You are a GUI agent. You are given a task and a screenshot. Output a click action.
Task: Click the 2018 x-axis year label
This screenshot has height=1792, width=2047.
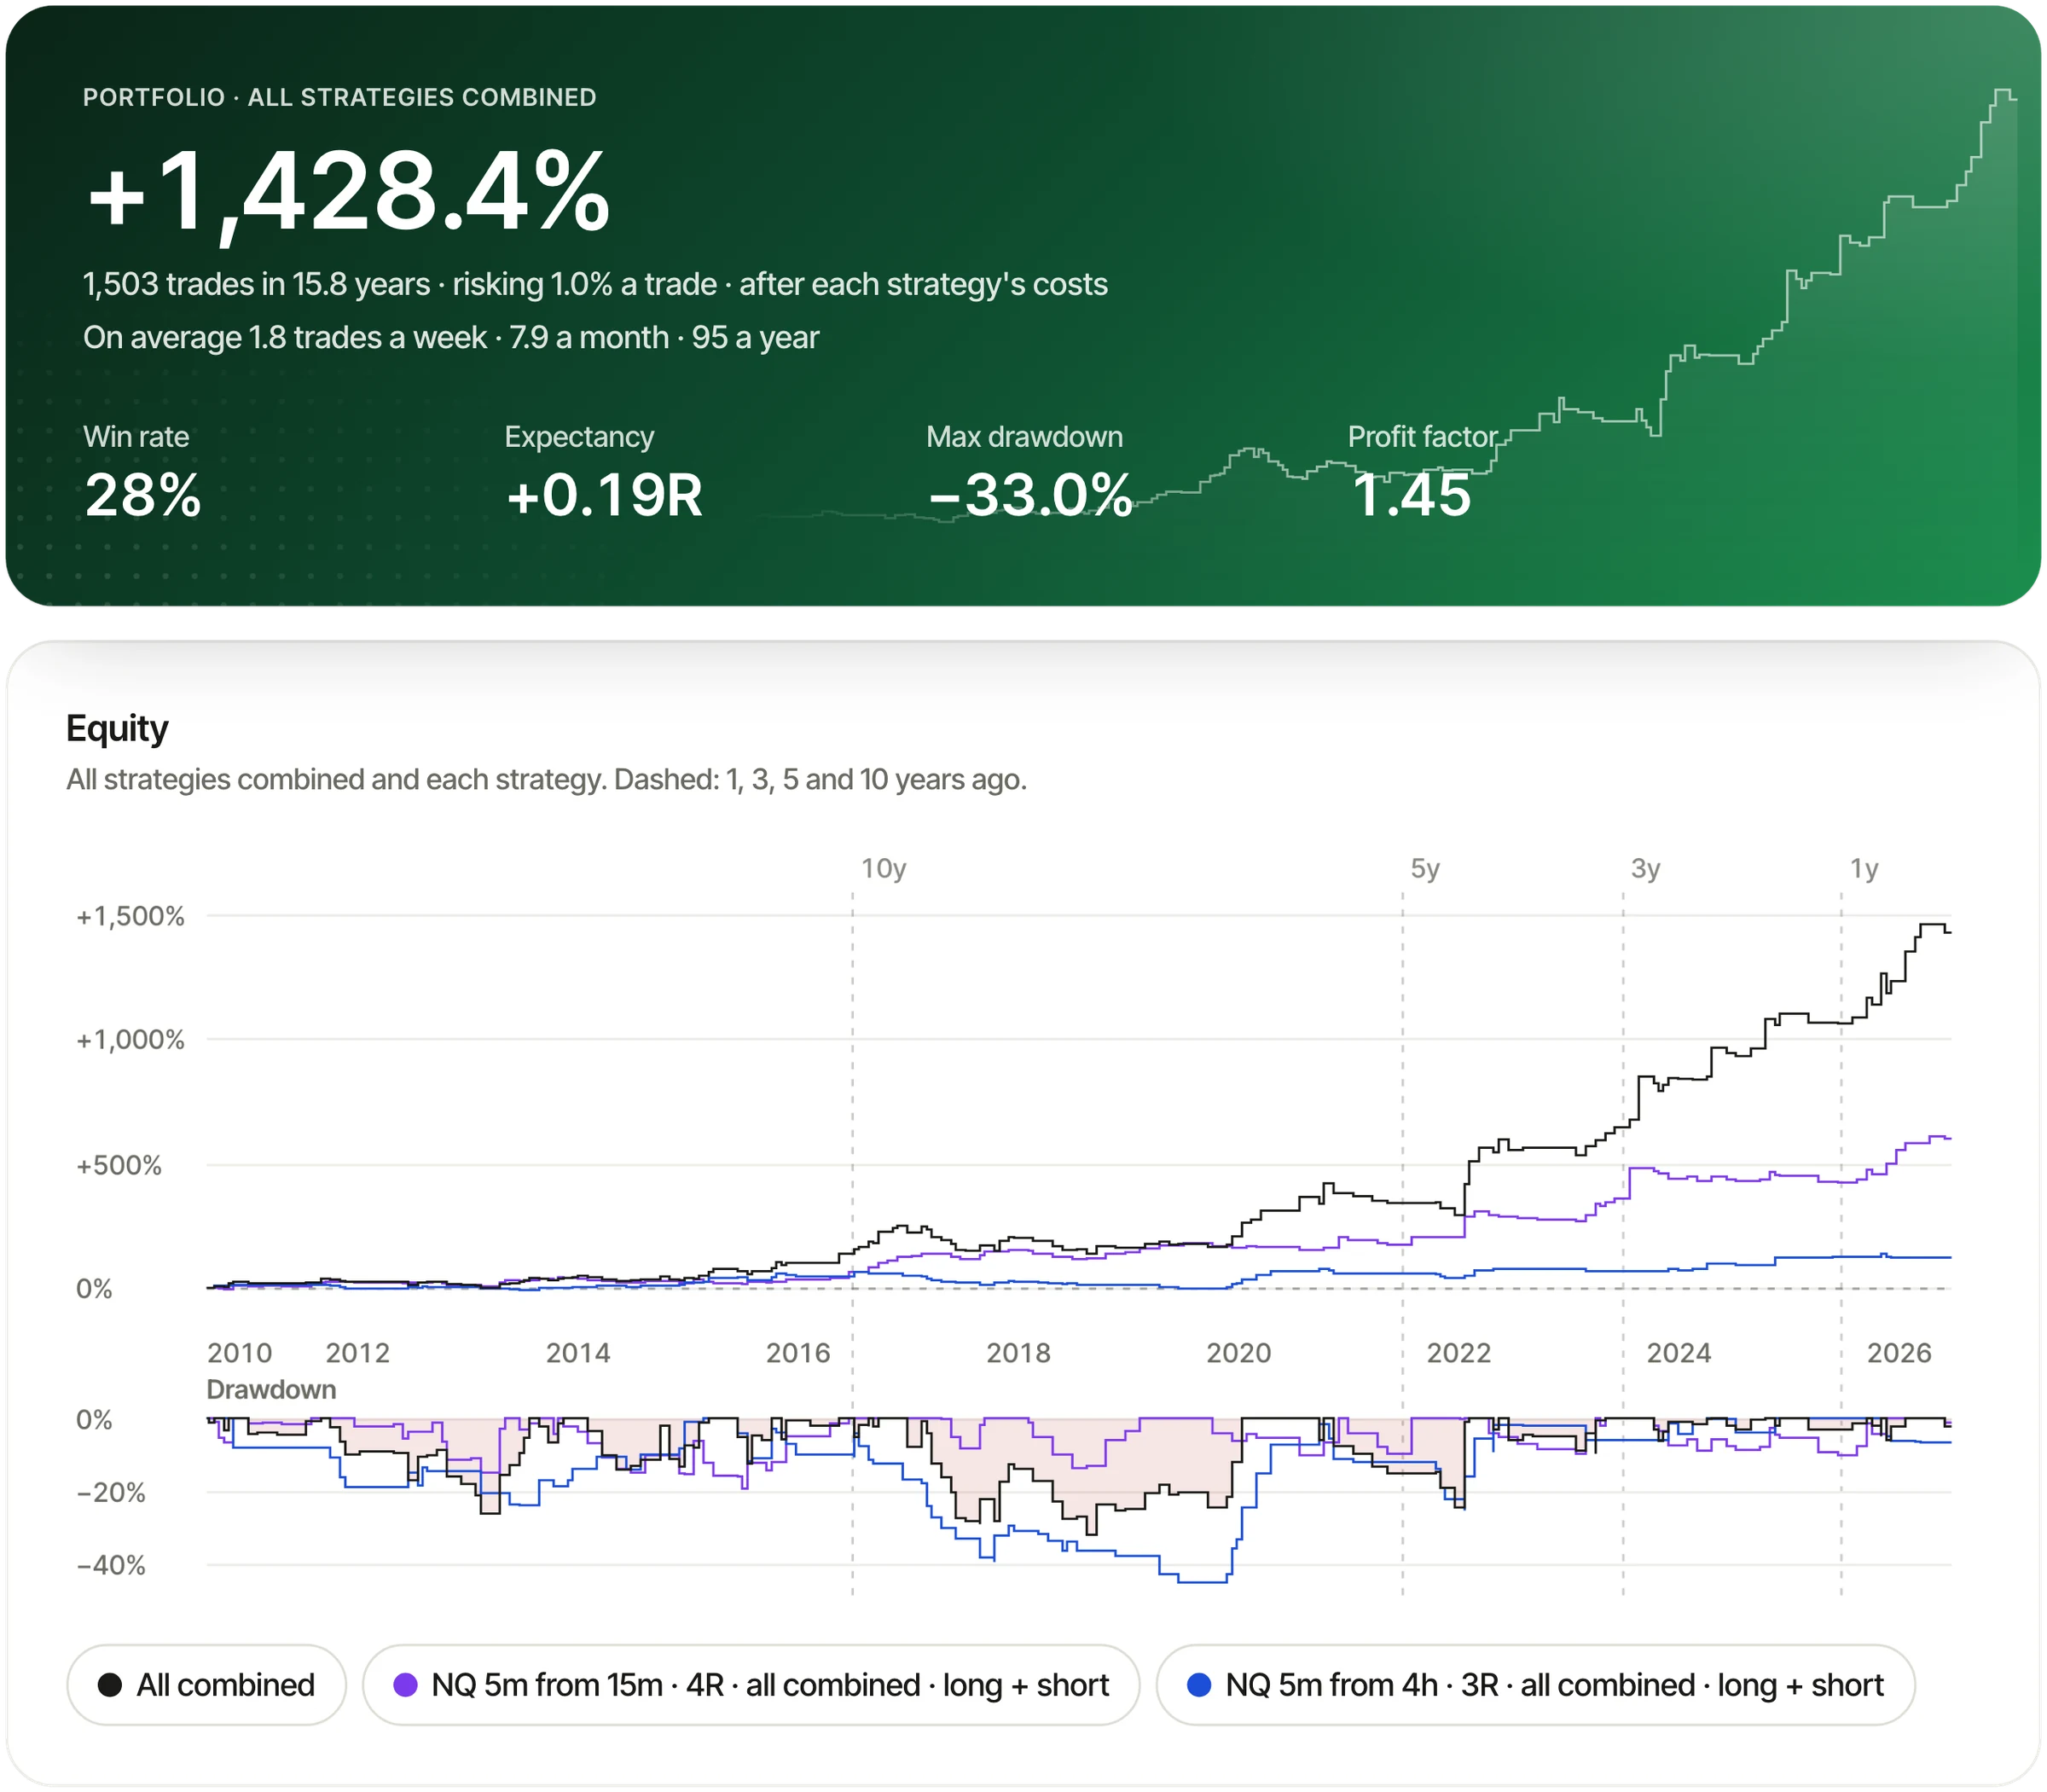(x=1019, y=1353)
